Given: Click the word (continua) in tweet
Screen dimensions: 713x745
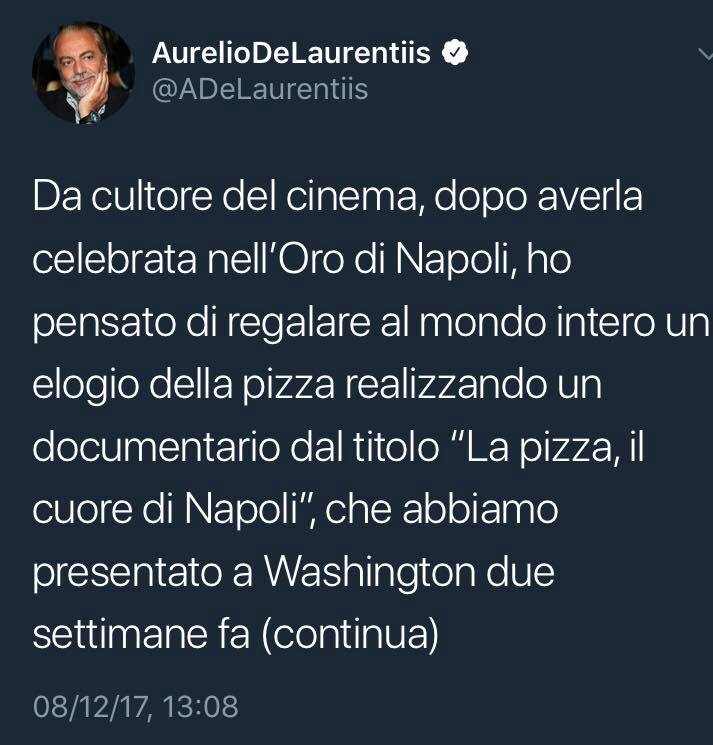Looking at the screenshot, I should pyautogui.click(x=350, y=634).
